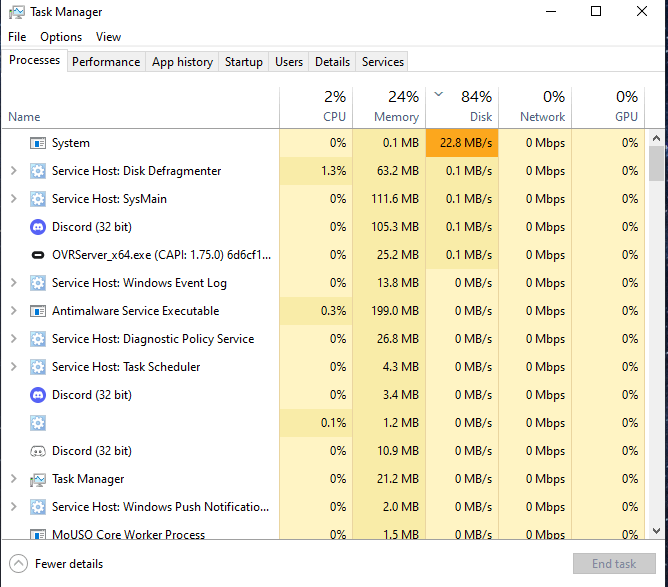Viewport: 668px width, 587px height.
Task: Click the 111.6 MB memory cell
Action: coord(389,199)
